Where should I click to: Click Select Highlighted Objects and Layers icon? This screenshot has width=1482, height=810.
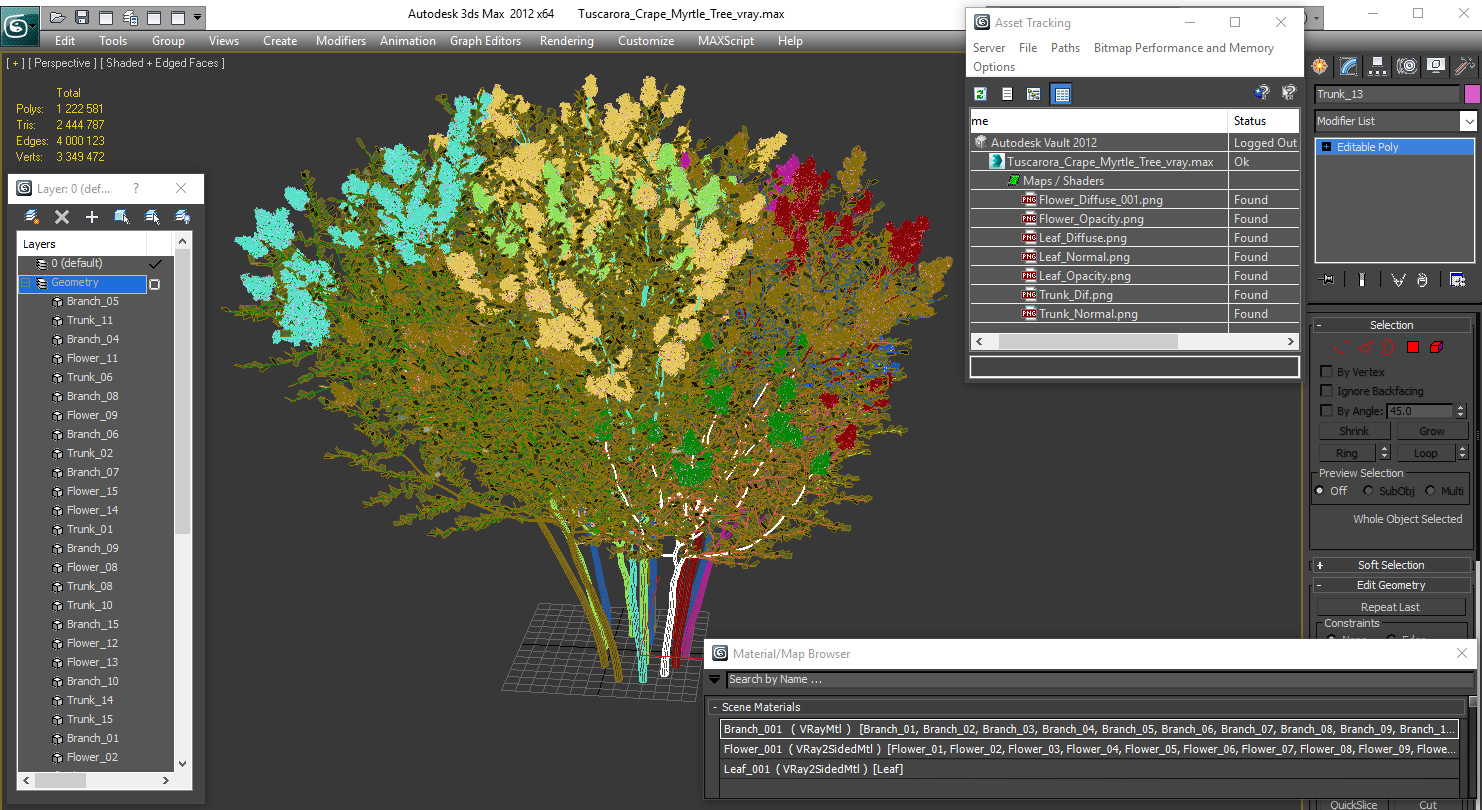pyautogui.click(x=122, y=216)
